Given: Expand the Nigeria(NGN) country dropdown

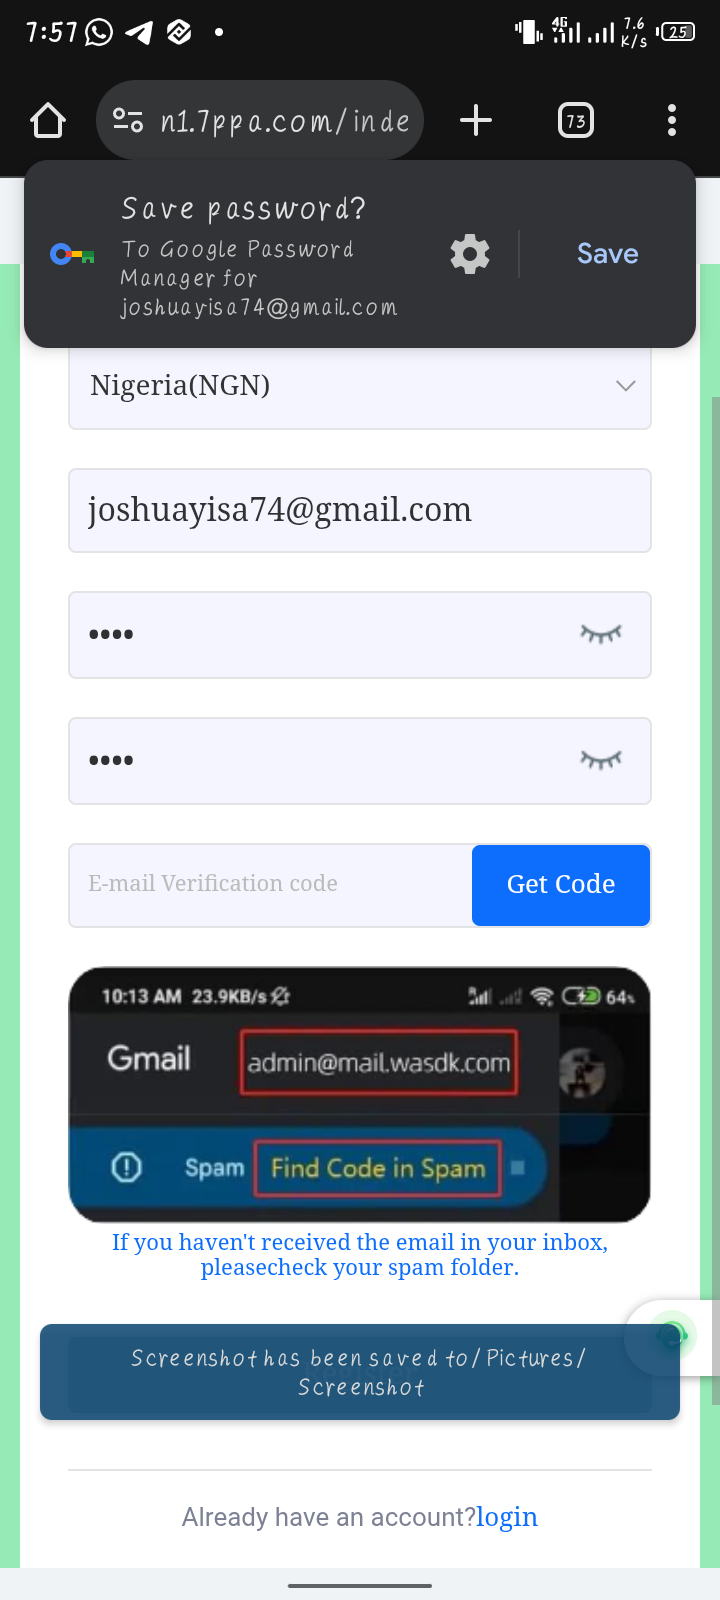Looking at the screenshot, I should click(x=360, y=386).
